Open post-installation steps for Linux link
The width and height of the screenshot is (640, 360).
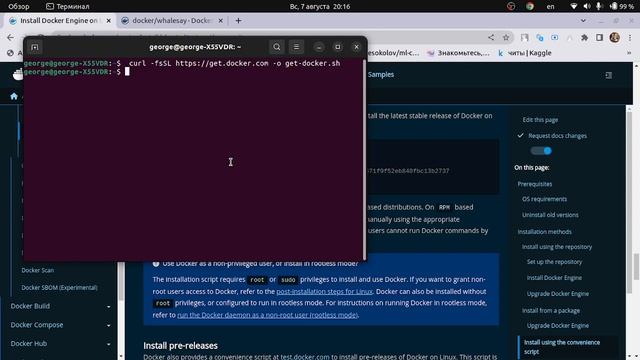coord(324,291)
